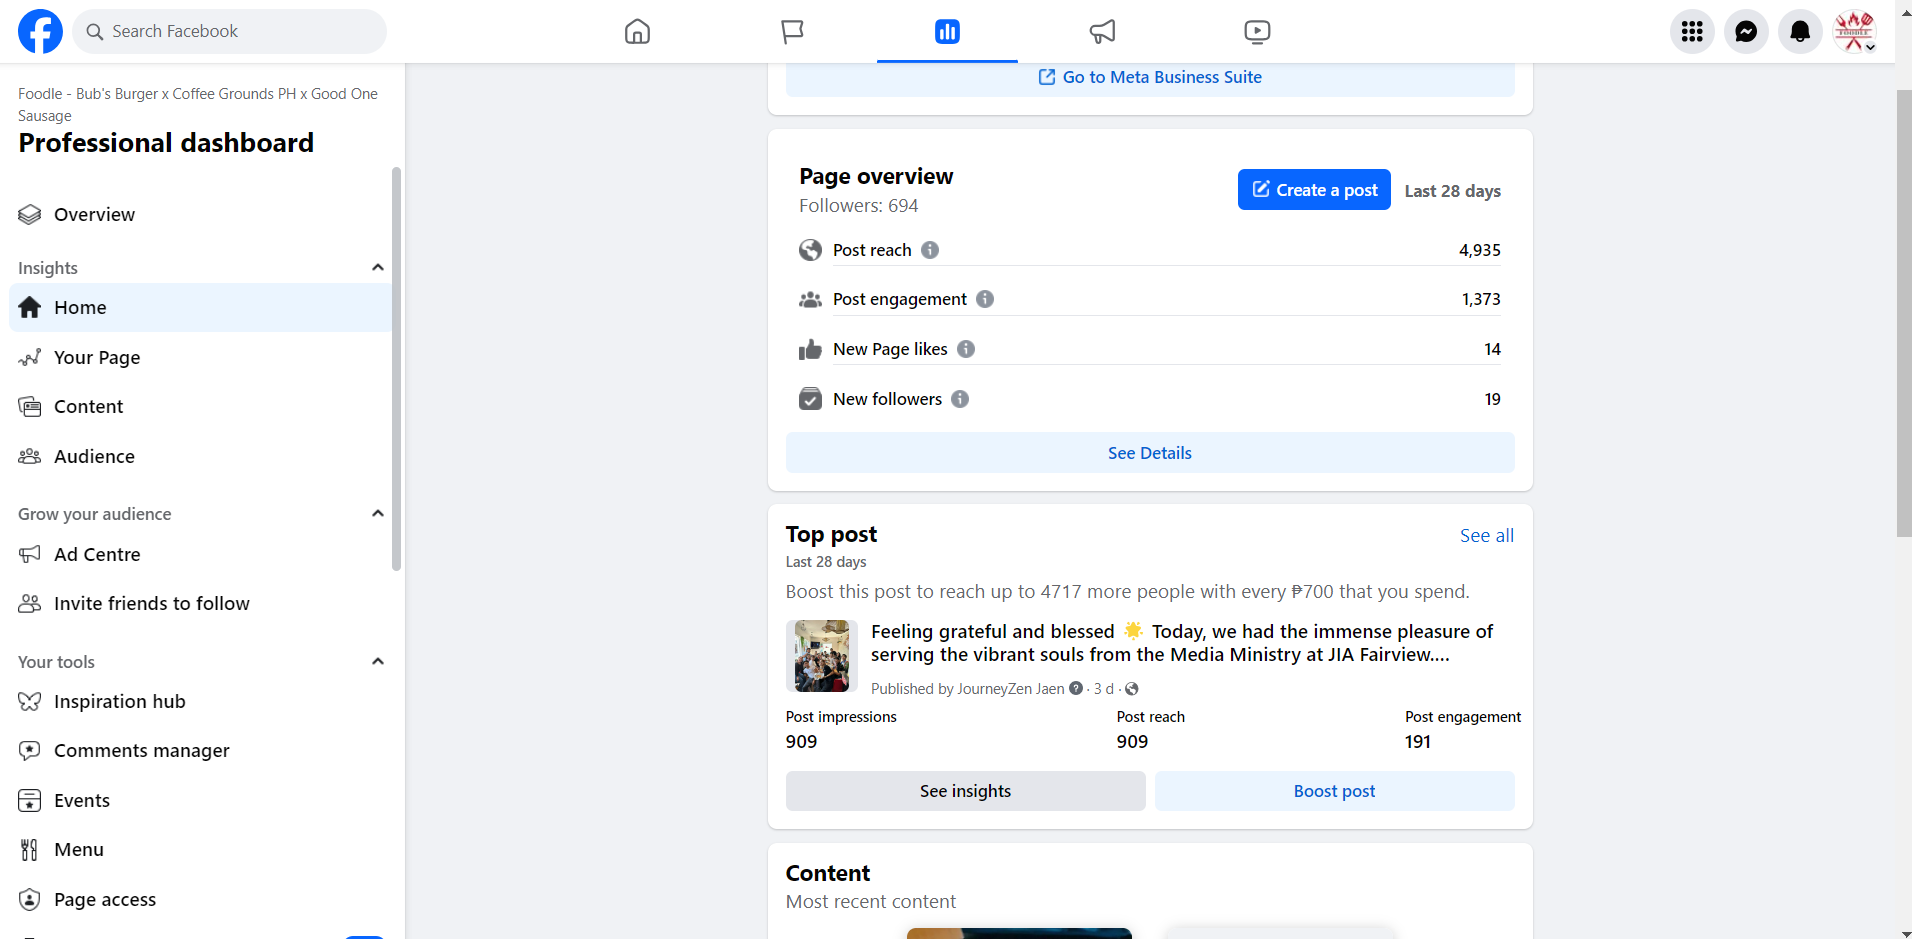The height and width of the screenshot is (939, 1912).
Task: Click Go to Meta Business Suite
Action: [1150, 78]
